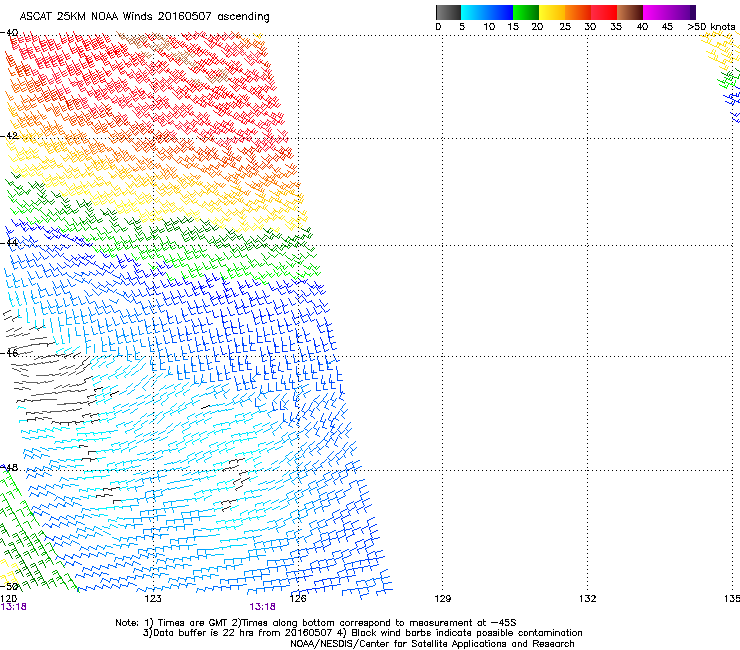The image size is (740, 650).
Task: Click the '126' longitude axis label
Action: pos(298,599)
